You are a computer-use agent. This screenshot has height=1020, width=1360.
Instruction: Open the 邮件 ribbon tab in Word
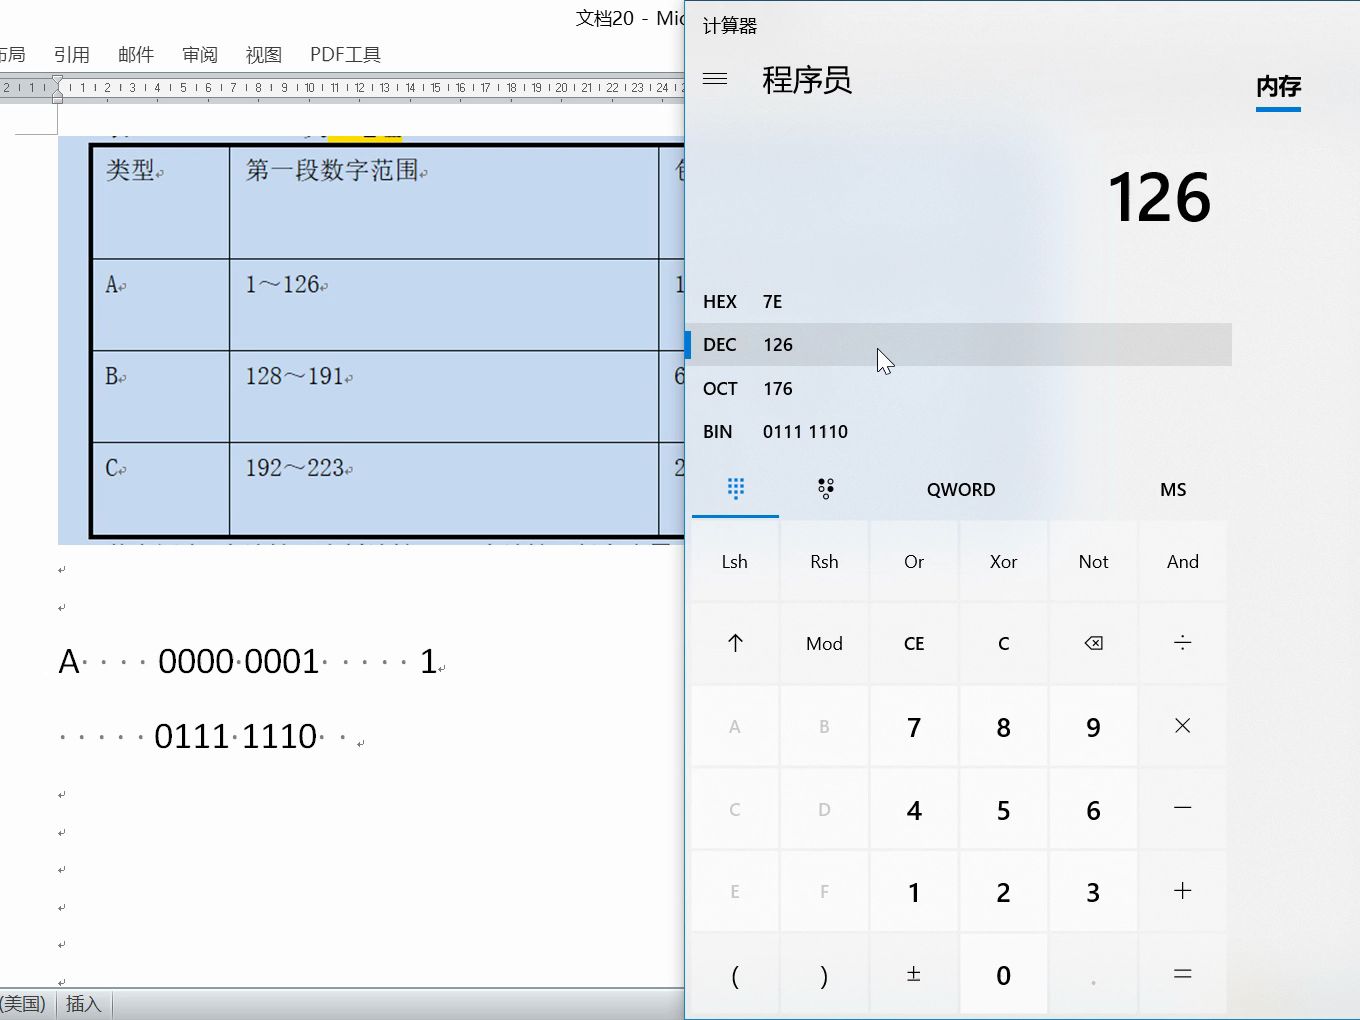136,54
